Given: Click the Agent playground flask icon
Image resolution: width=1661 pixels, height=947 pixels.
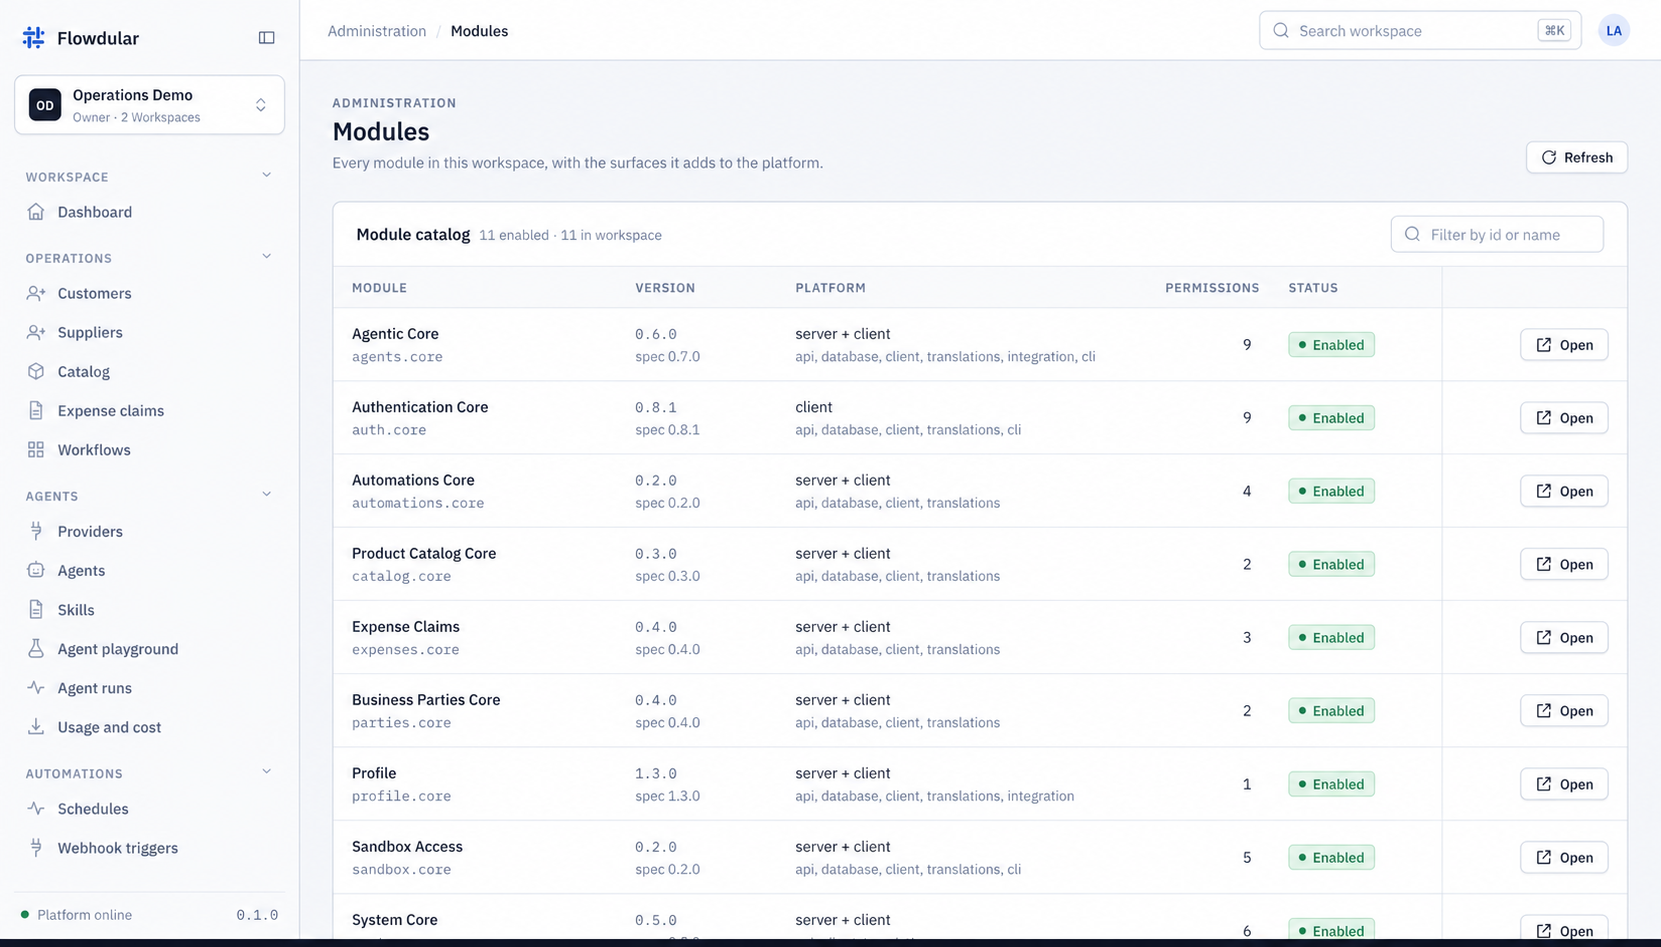Looking at the screenshot, I should tap(36, 649).
